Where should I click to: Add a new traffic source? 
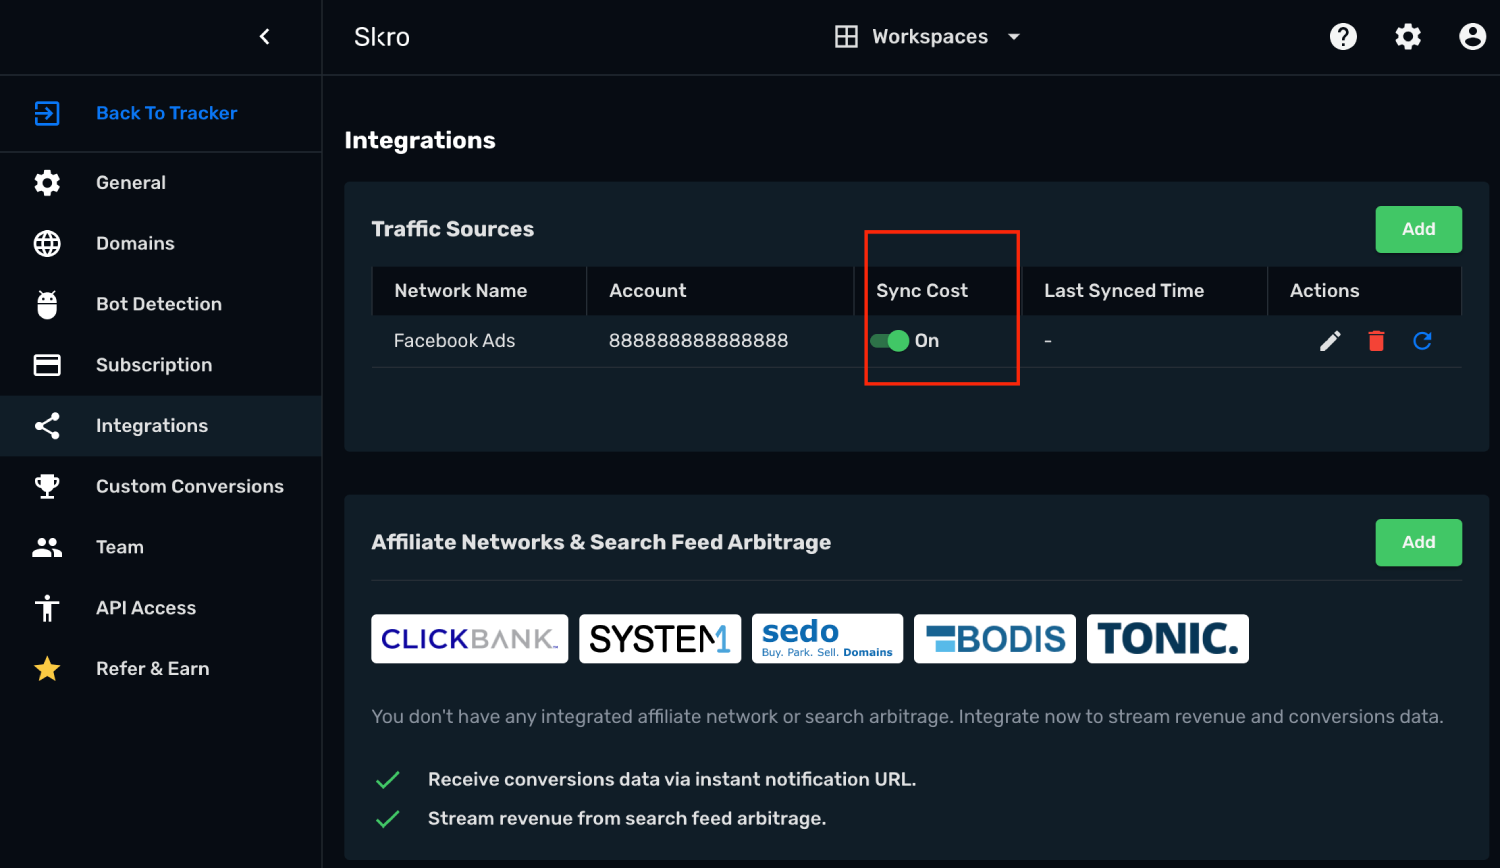click(1418, 229)
